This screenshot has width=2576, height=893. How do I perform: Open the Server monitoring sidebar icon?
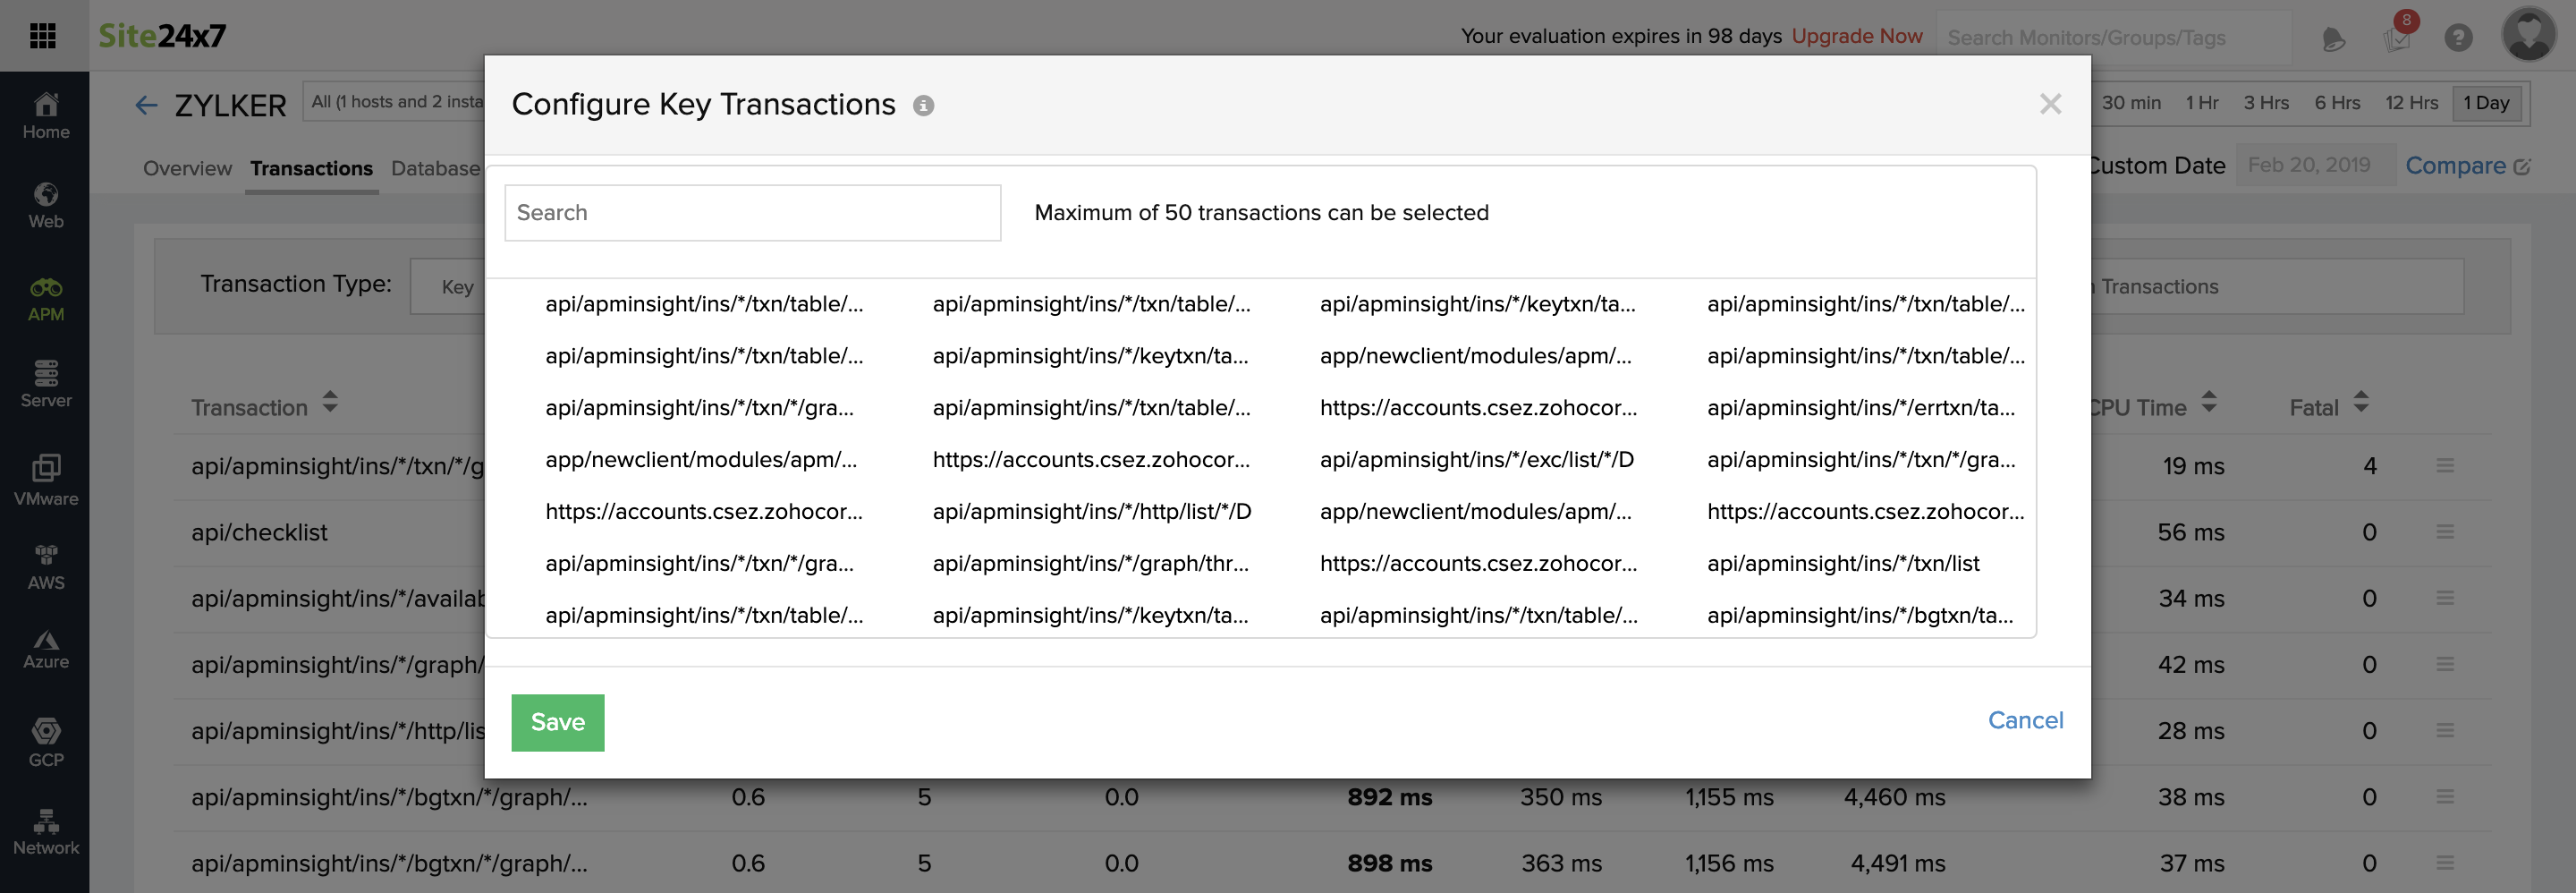[x=46, y=381]
